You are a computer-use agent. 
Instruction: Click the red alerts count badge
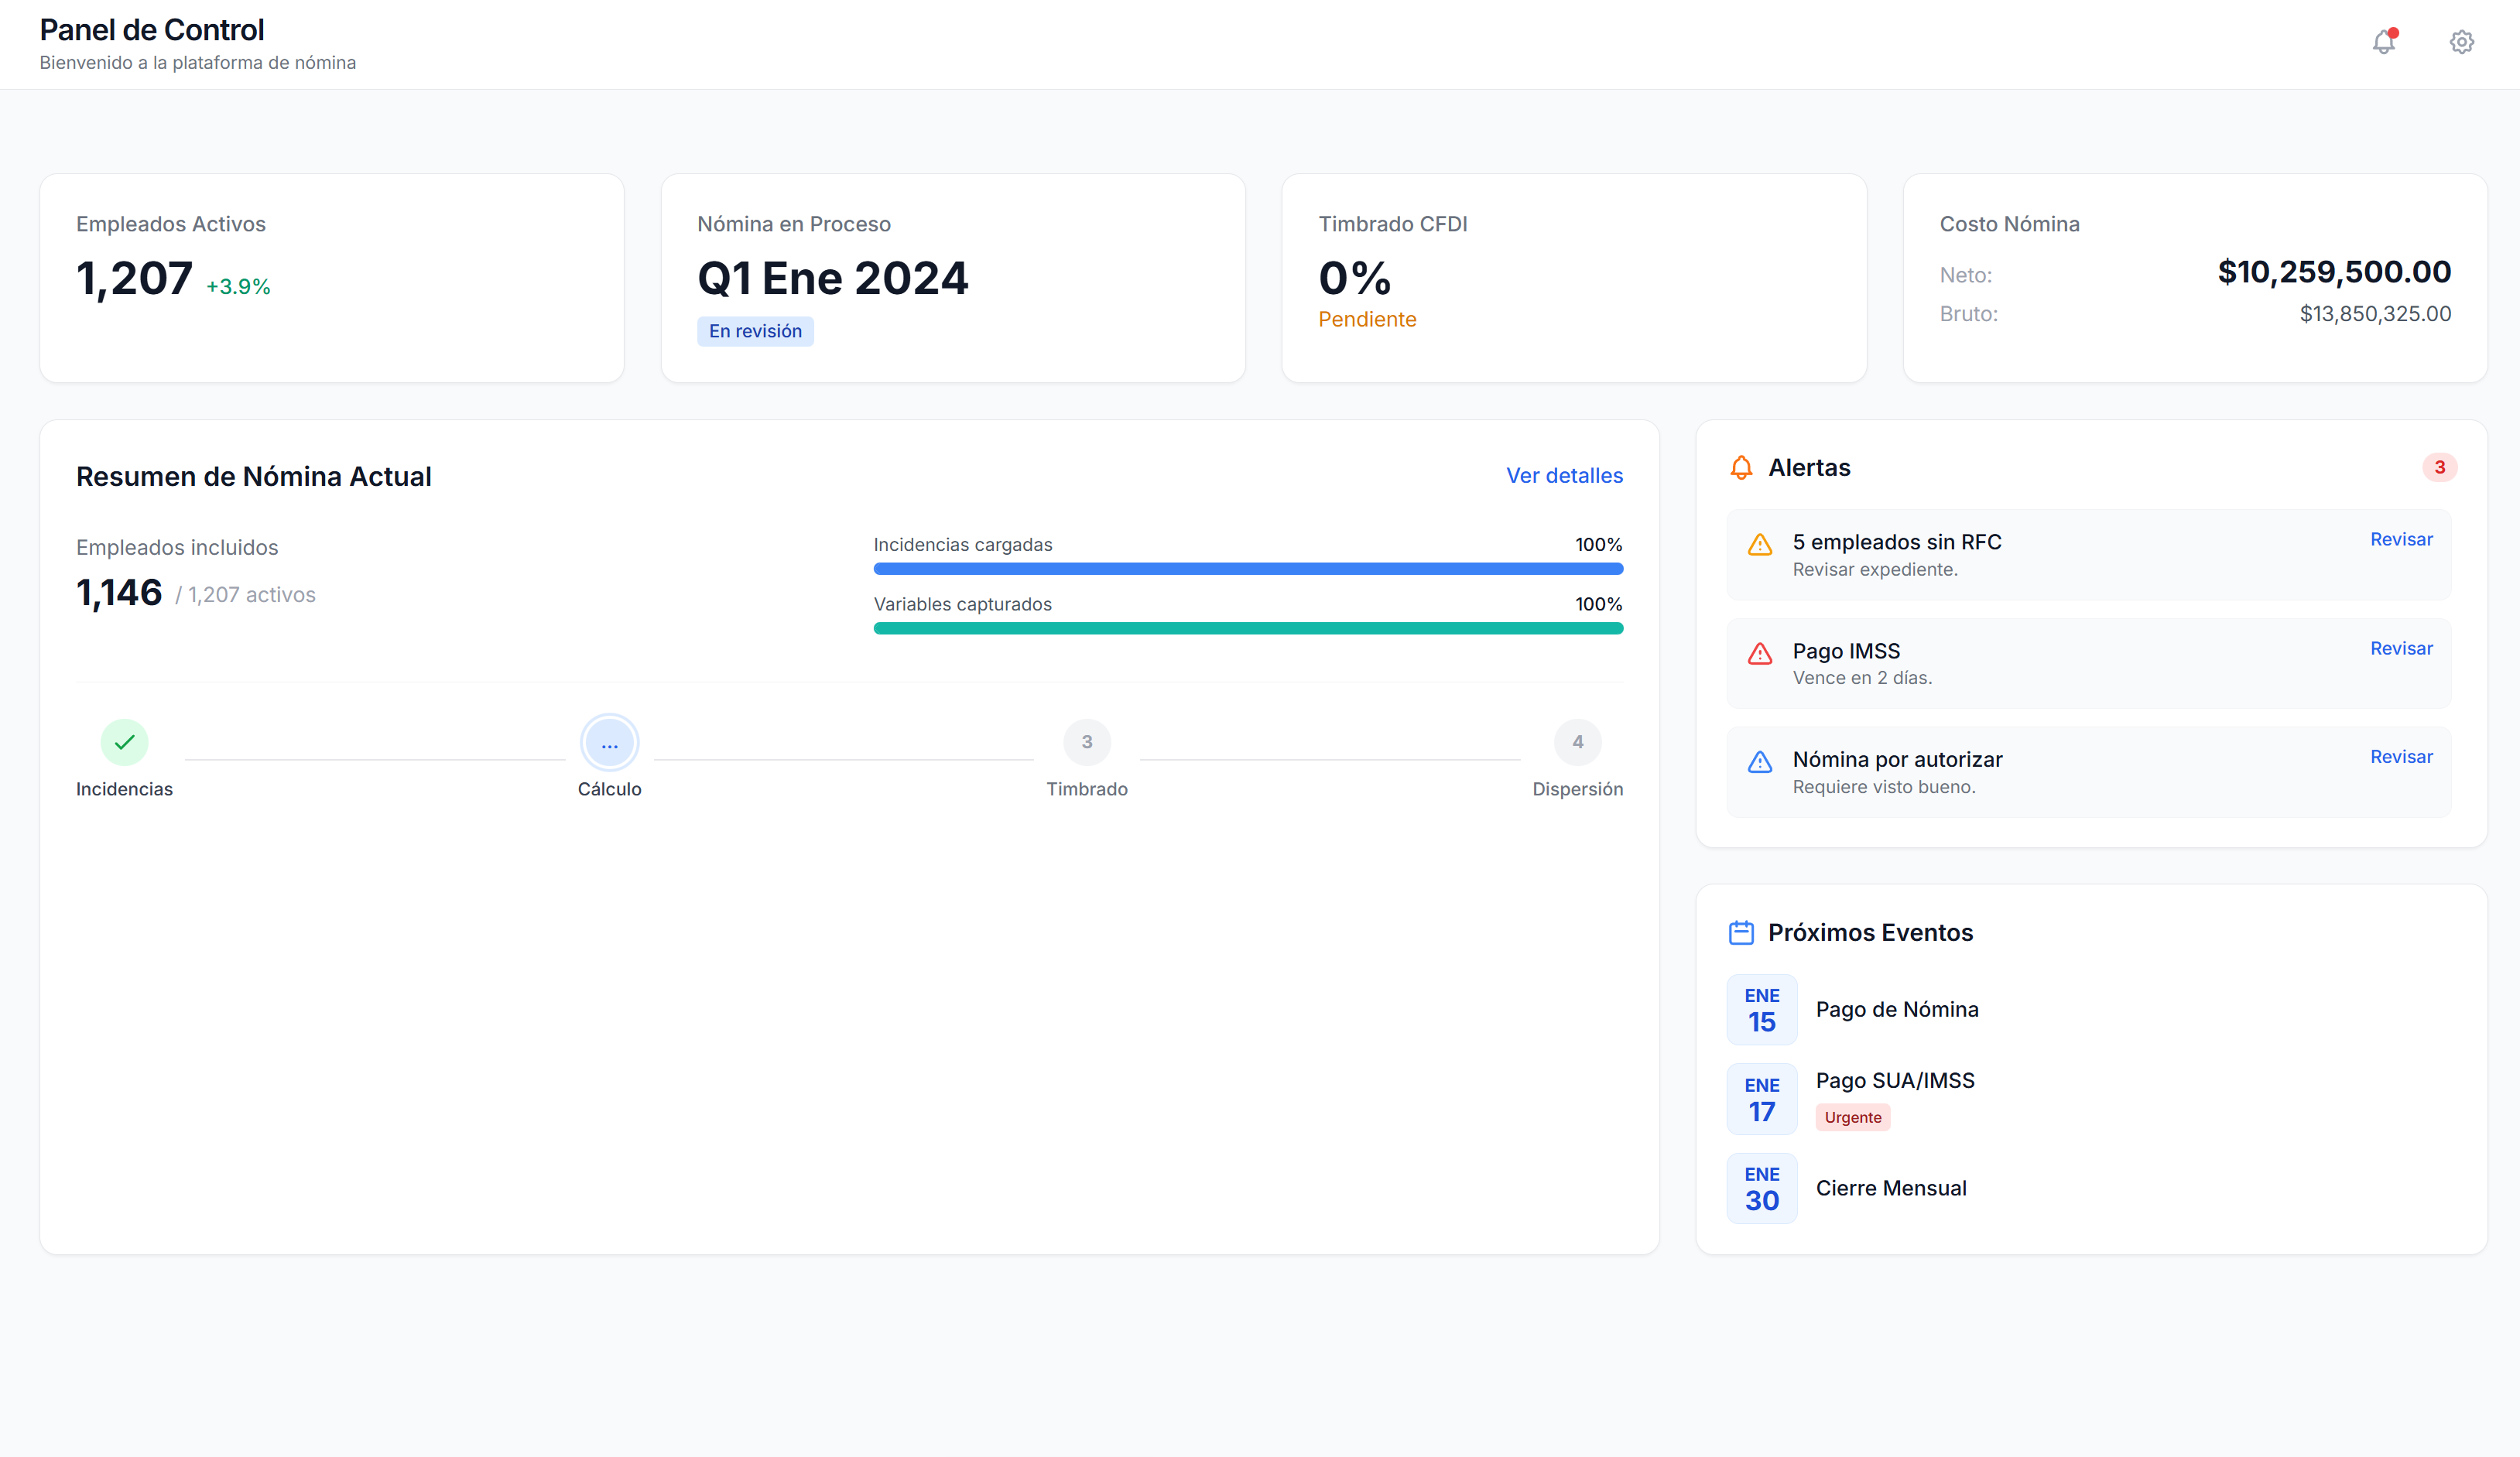pyautogui.click(x=2439, y=468)
